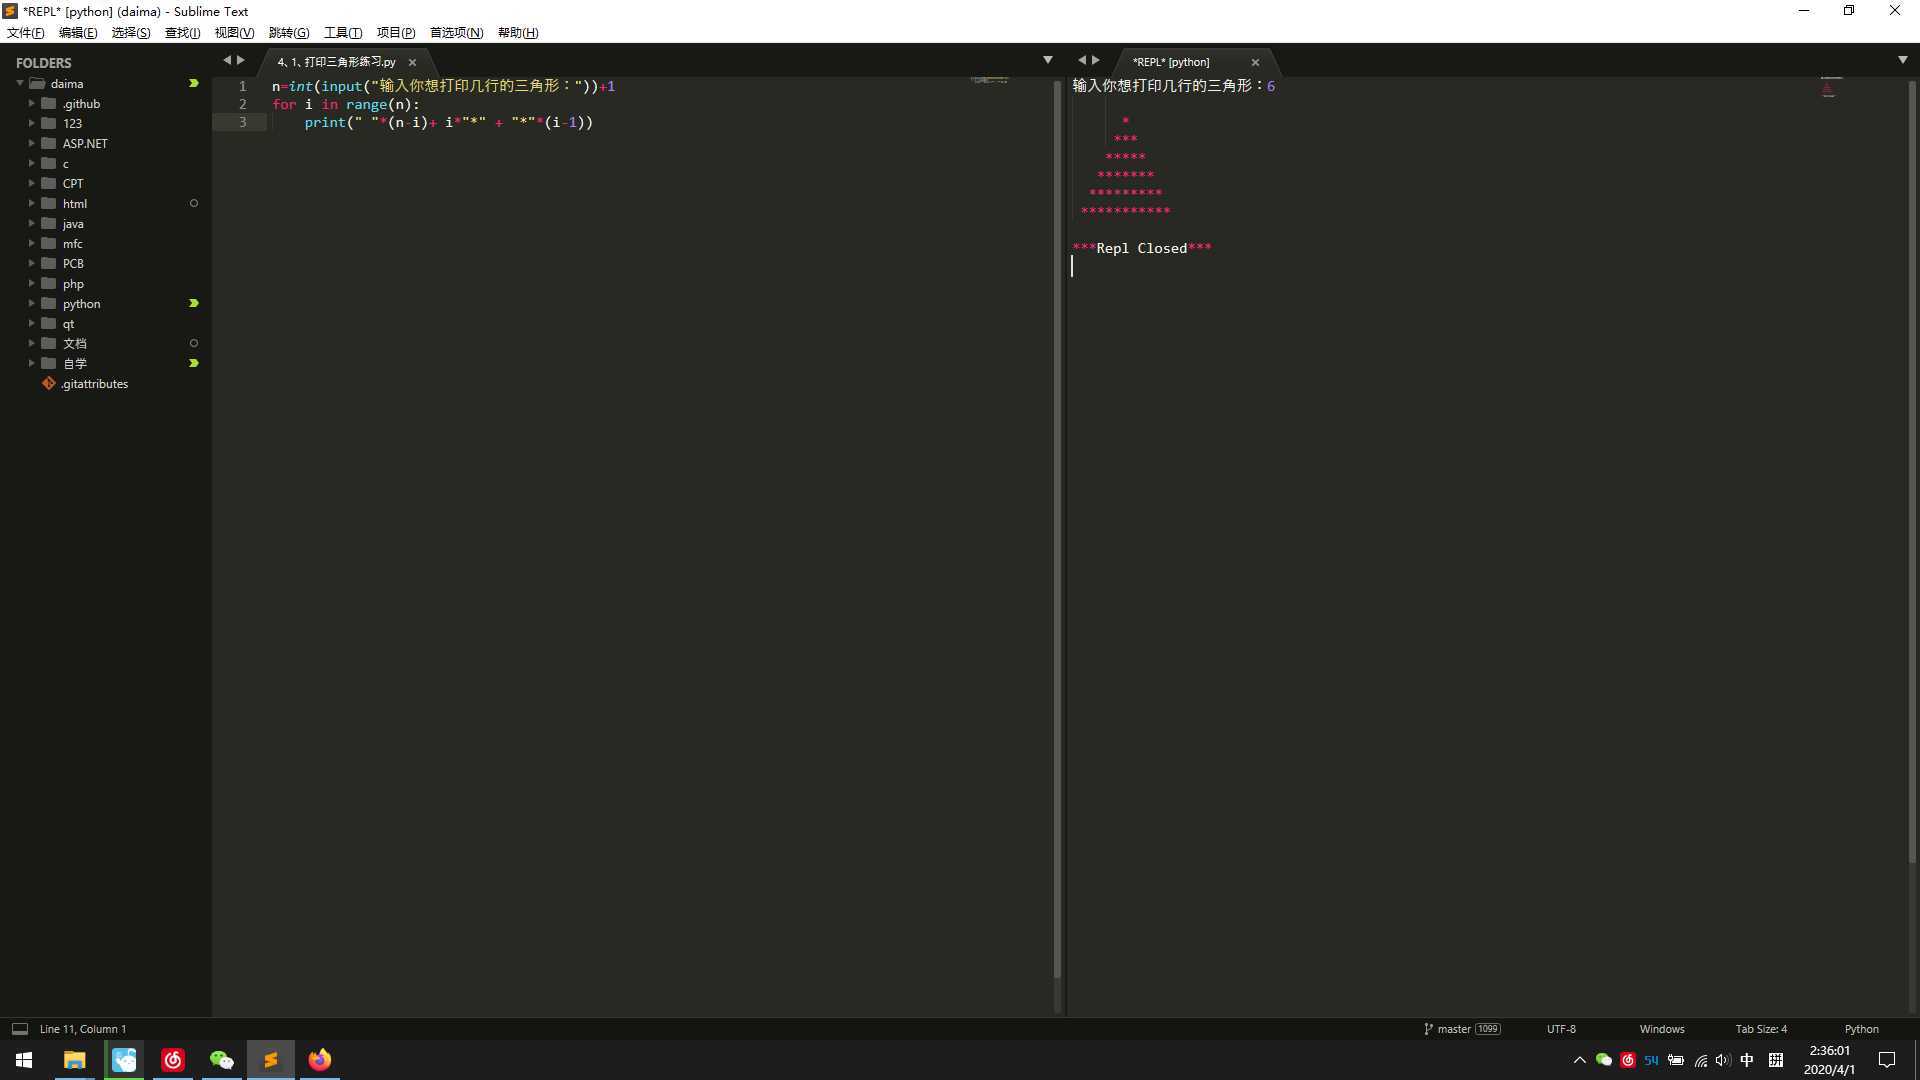Select the UTF-8 encoding icon in status bar
Image resolution: width=1920 pixels, height=1080 pixels.
tap(1561, 1029)
